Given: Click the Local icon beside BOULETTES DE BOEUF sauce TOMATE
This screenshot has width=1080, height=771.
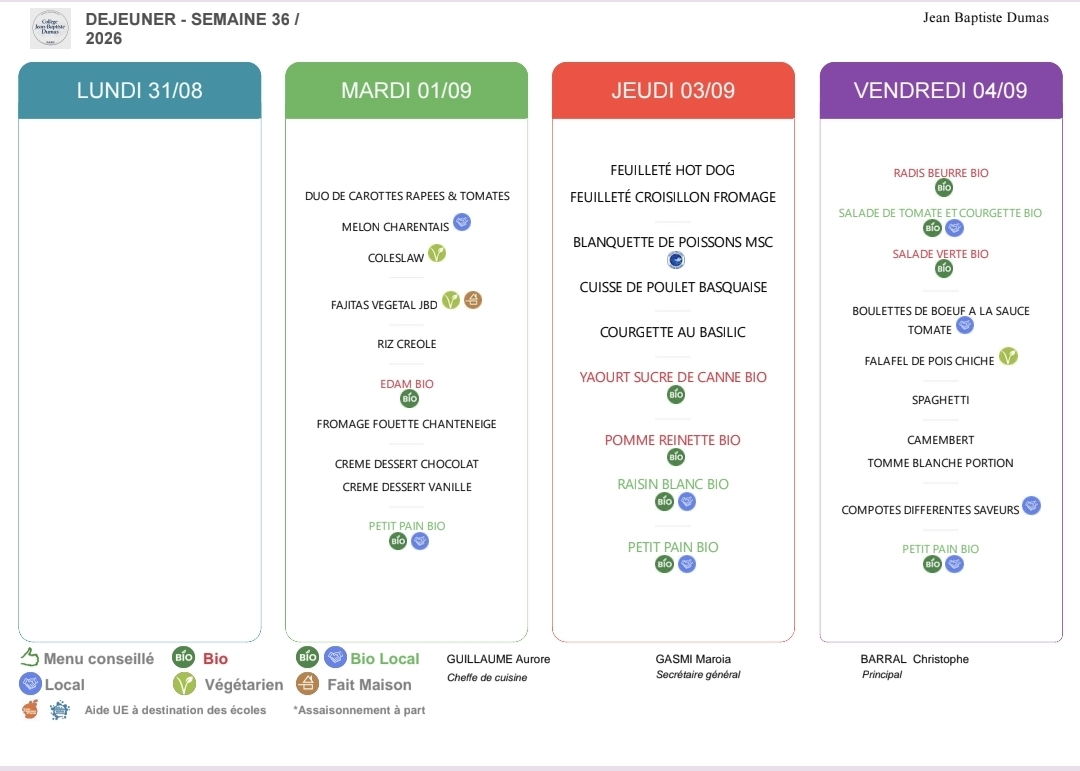Looking at the screenshot, I should coord(965,325).
